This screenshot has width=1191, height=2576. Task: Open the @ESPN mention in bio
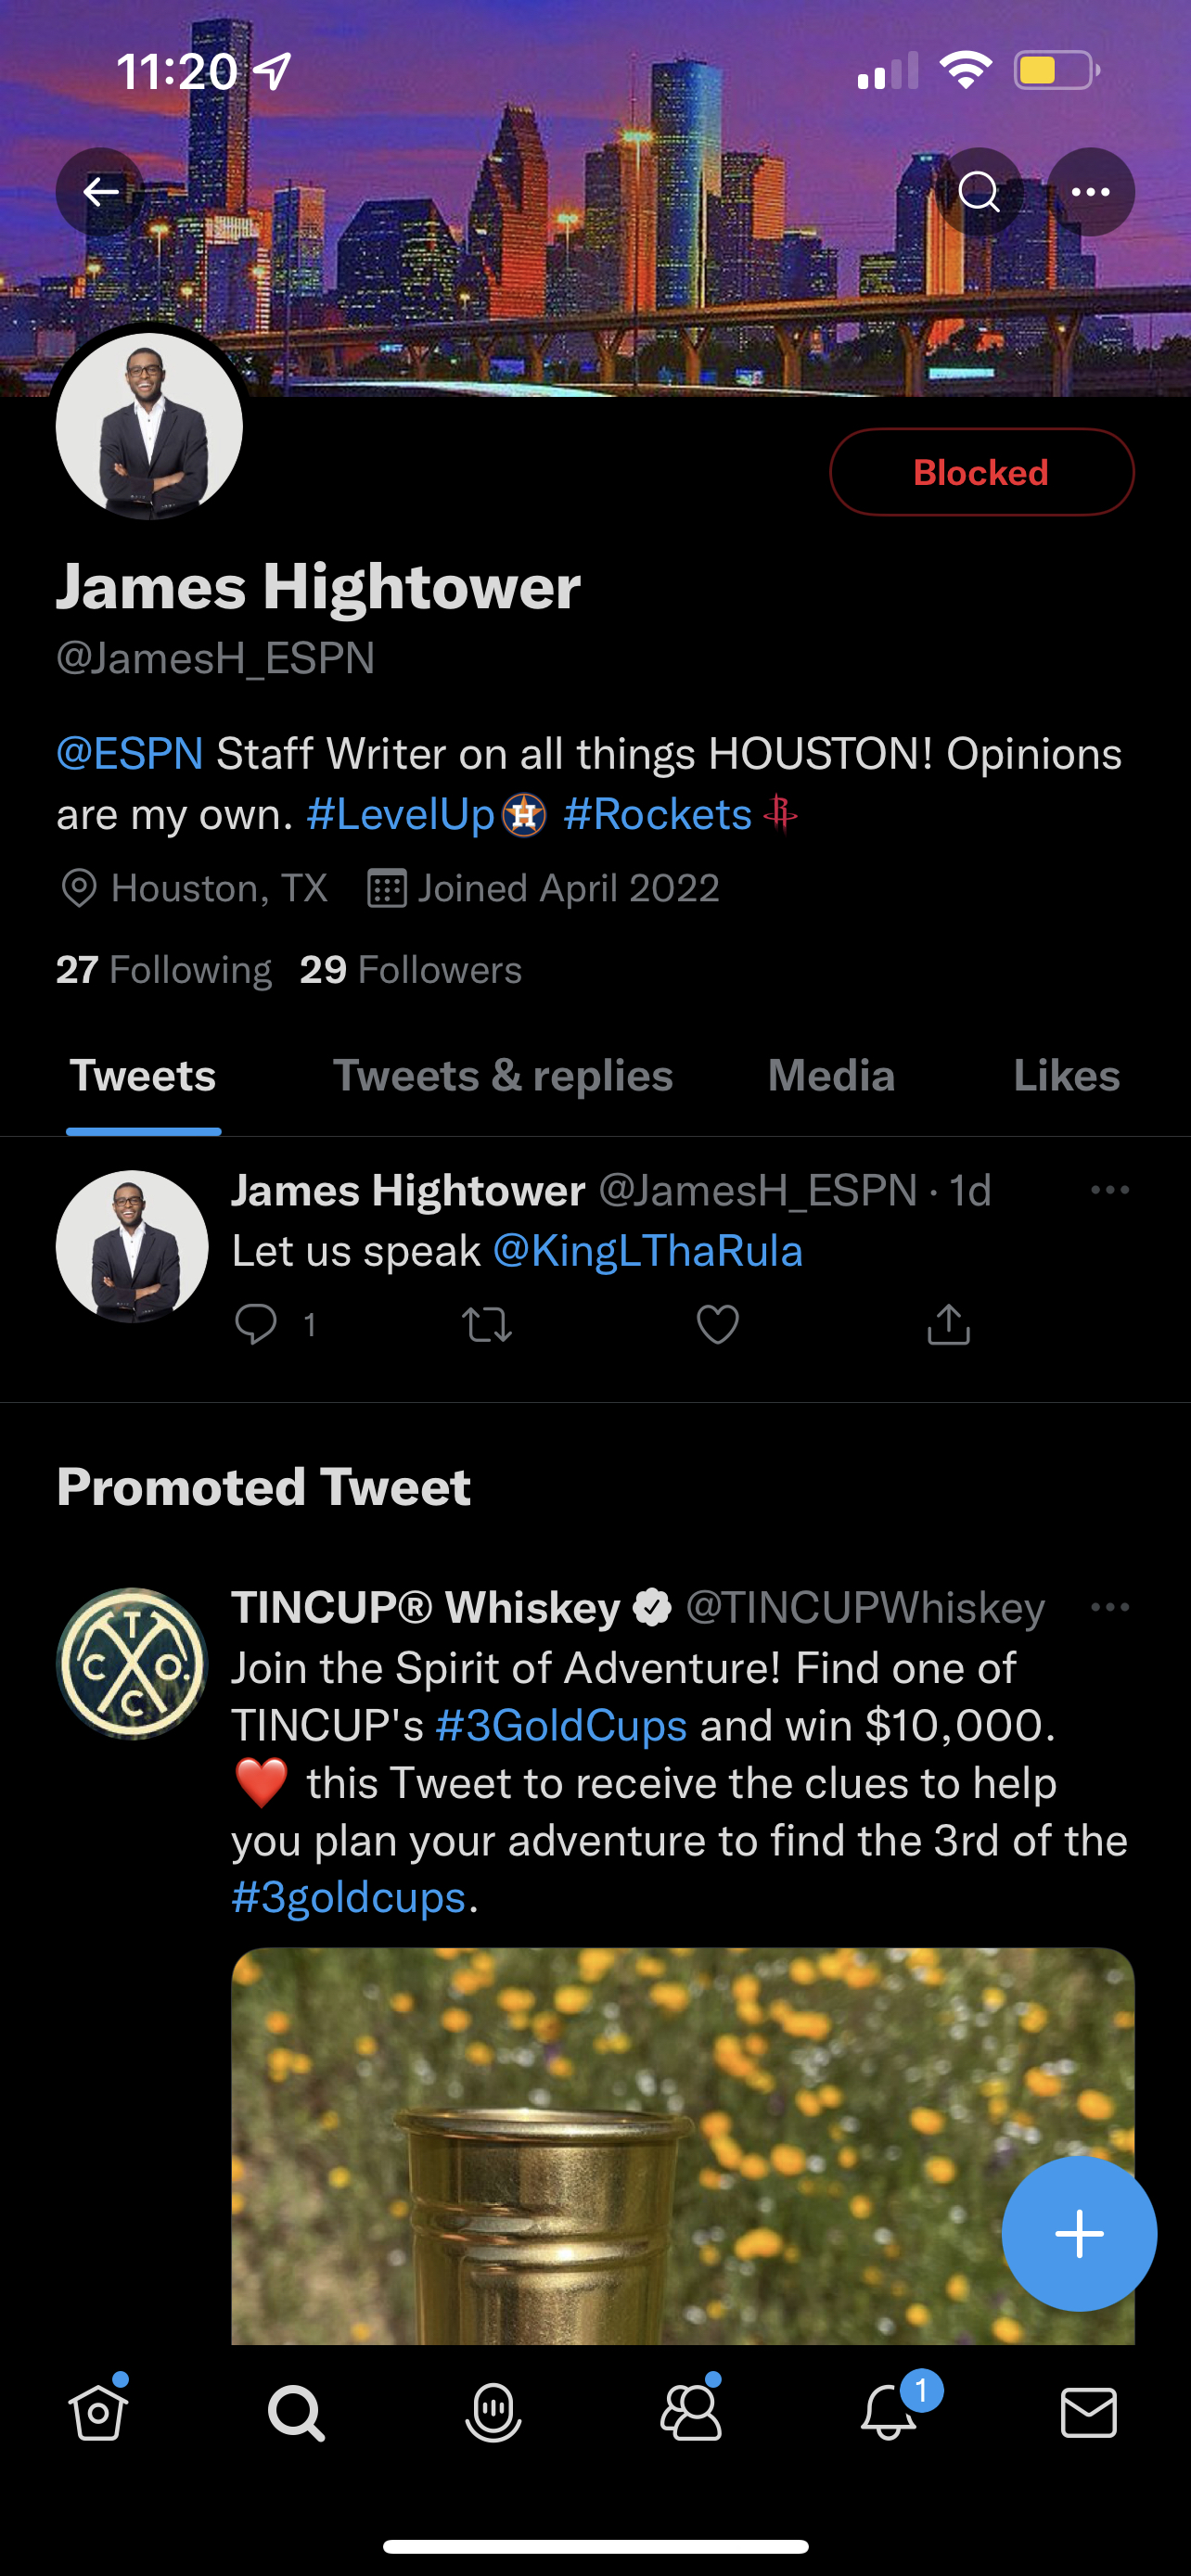click(130, 753)
